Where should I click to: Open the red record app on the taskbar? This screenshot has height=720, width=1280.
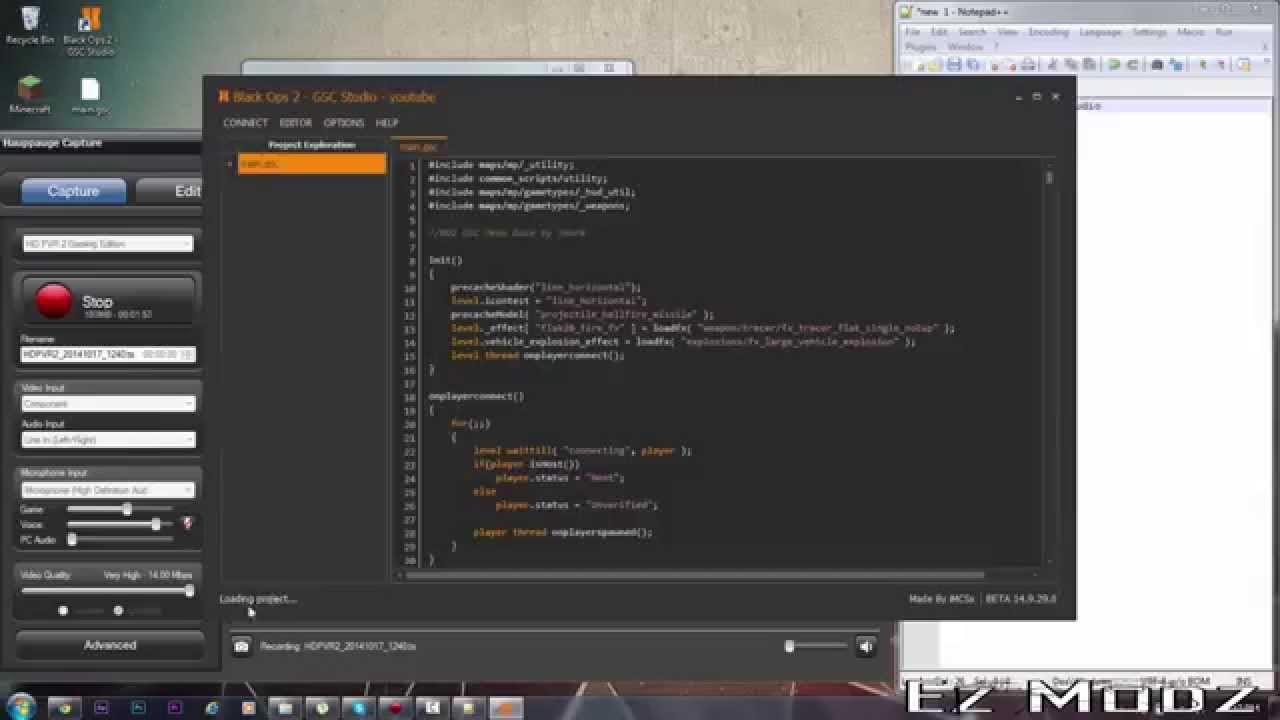[x=396, y=707]
